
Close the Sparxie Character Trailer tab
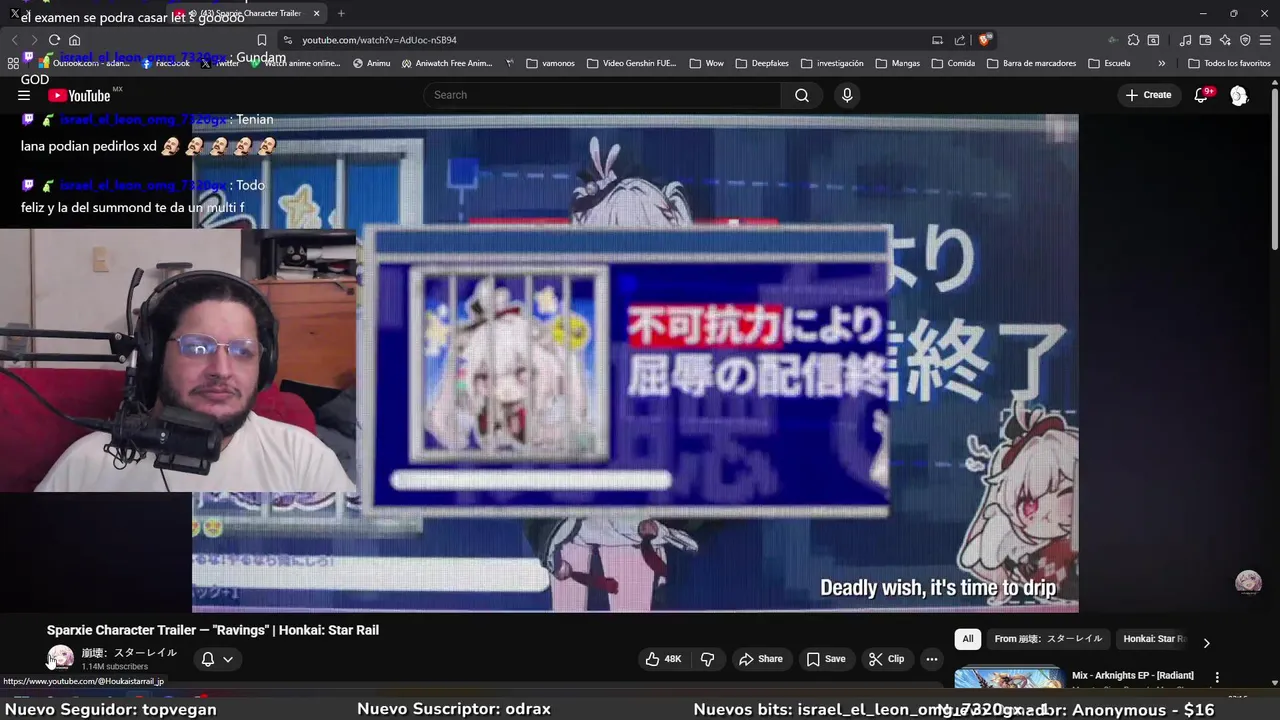(317, 13)
